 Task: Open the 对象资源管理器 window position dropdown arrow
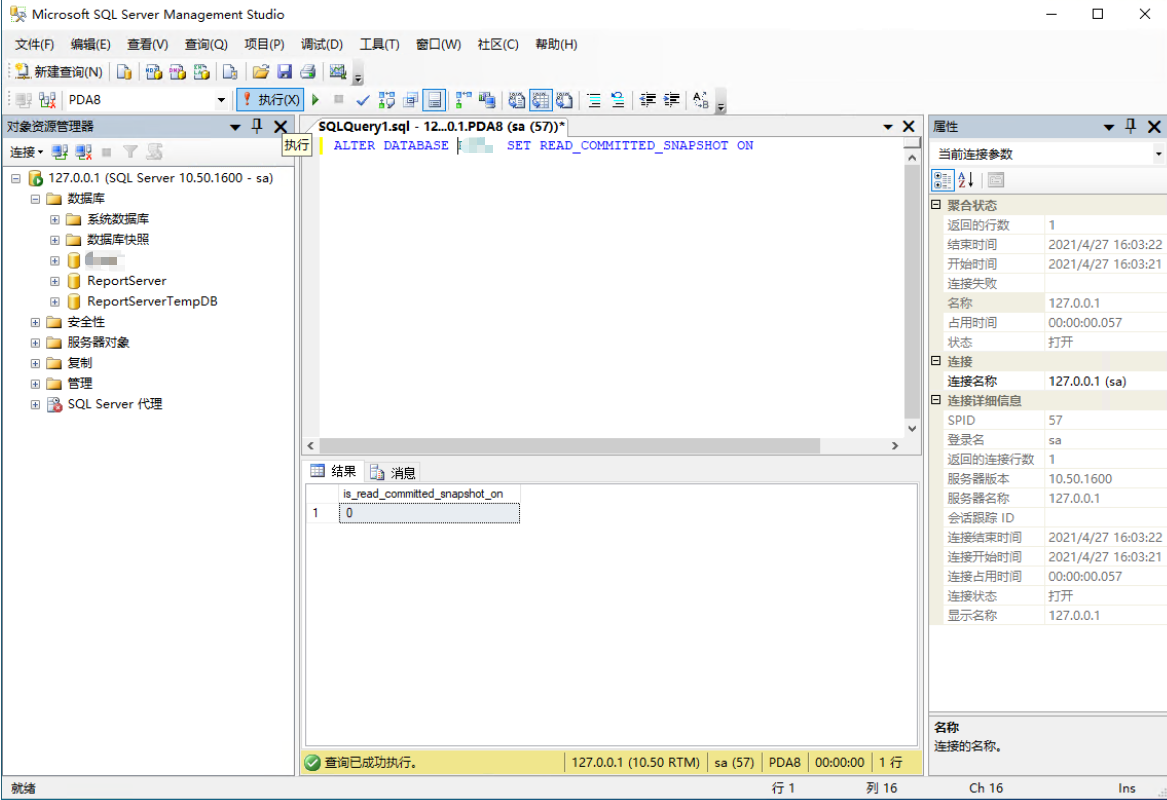(235, 127)
